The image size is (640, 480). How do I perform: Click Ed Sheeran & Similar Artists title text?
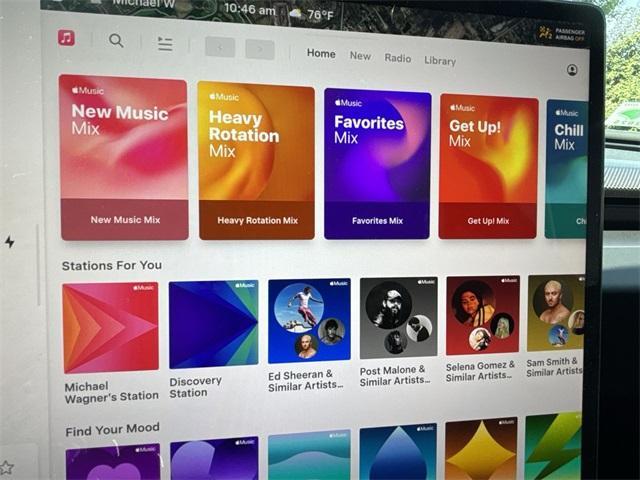[x=306, y=380]
